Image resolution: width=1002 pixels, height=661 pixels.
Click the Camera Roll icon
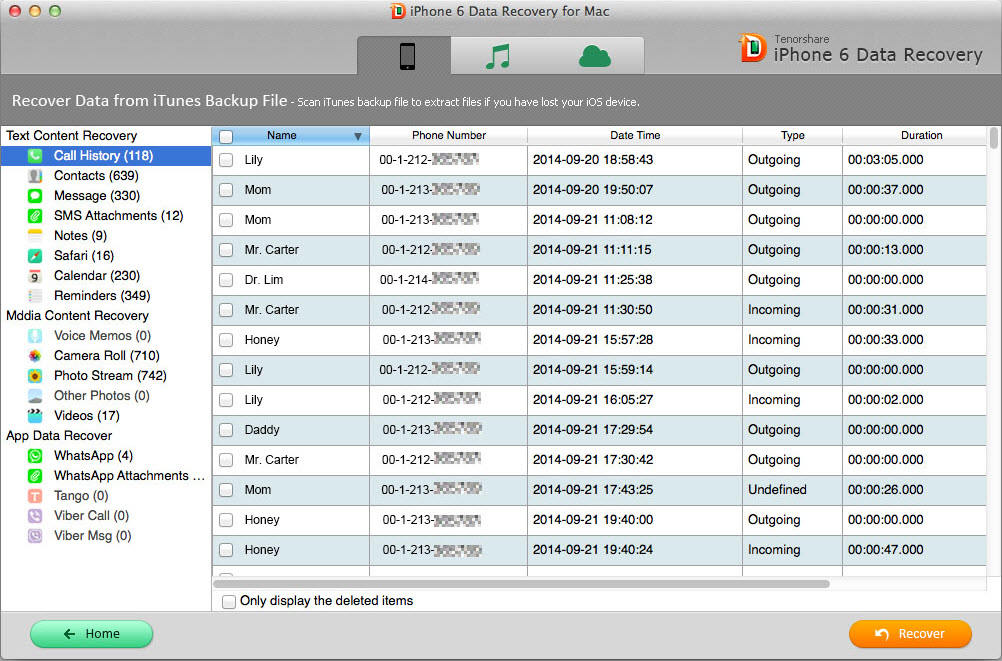point(35,356)
